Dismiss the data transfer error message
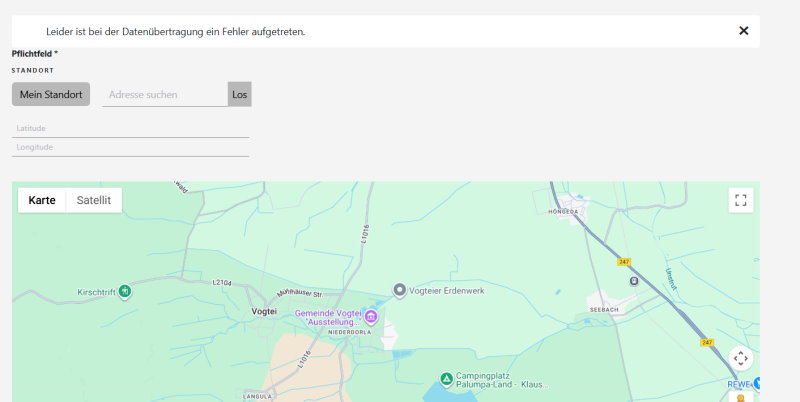800x402 pixels. tap(743, 31)
